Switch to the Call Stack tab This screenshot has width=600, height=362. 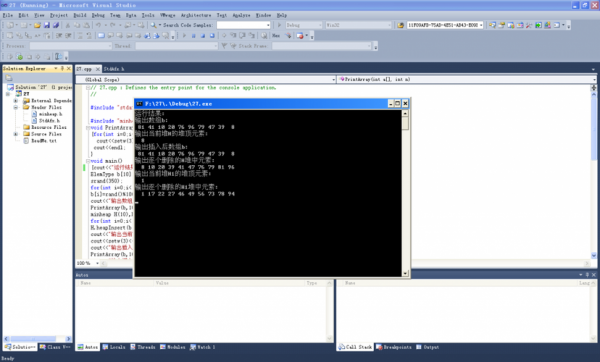click(x=355, y=347)
